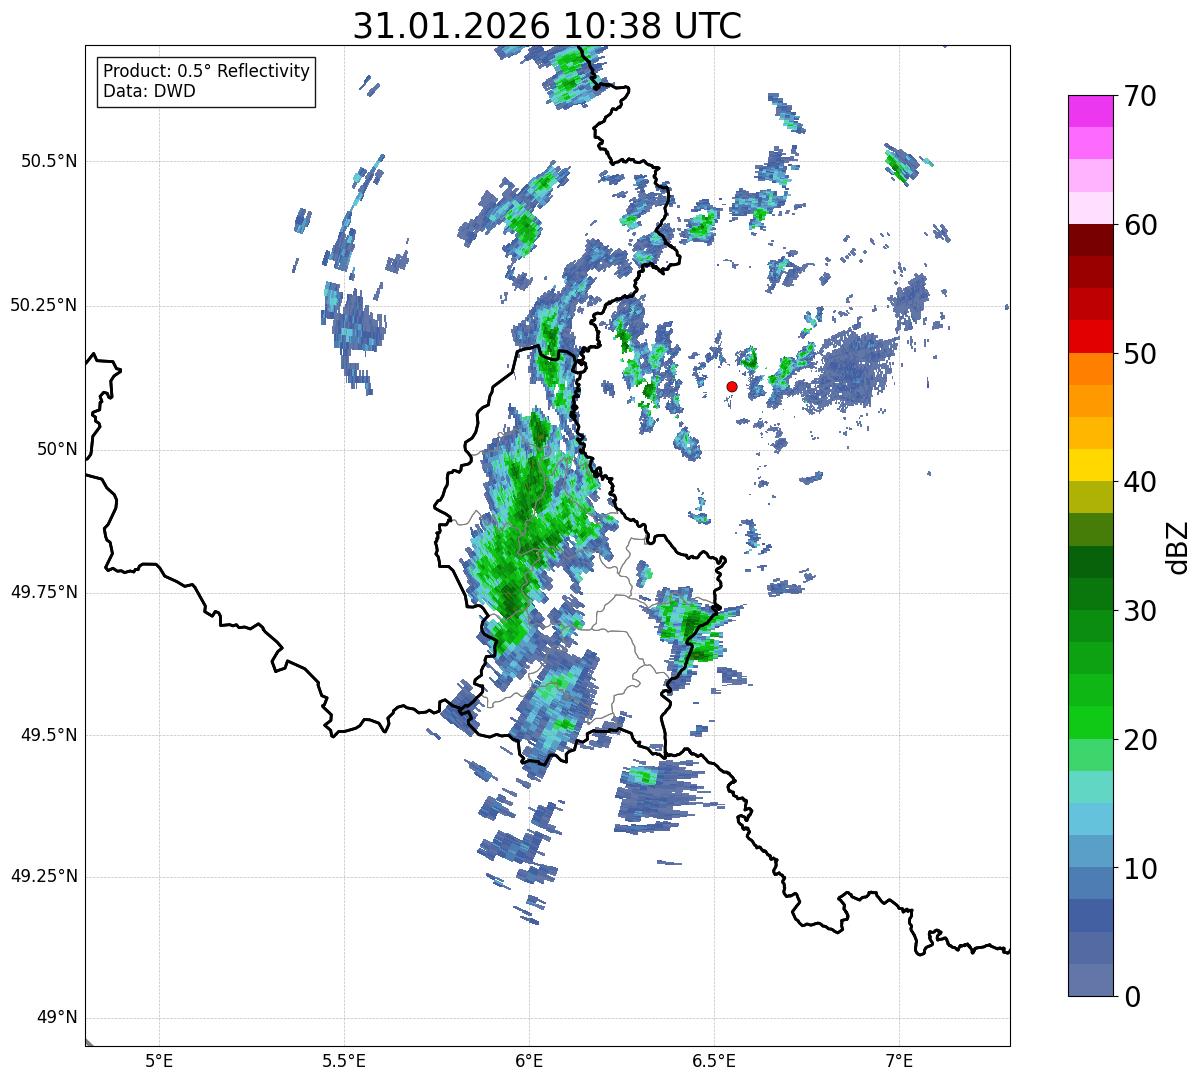Click the cyan colorbar swatch above 10

pos(1090,819)
